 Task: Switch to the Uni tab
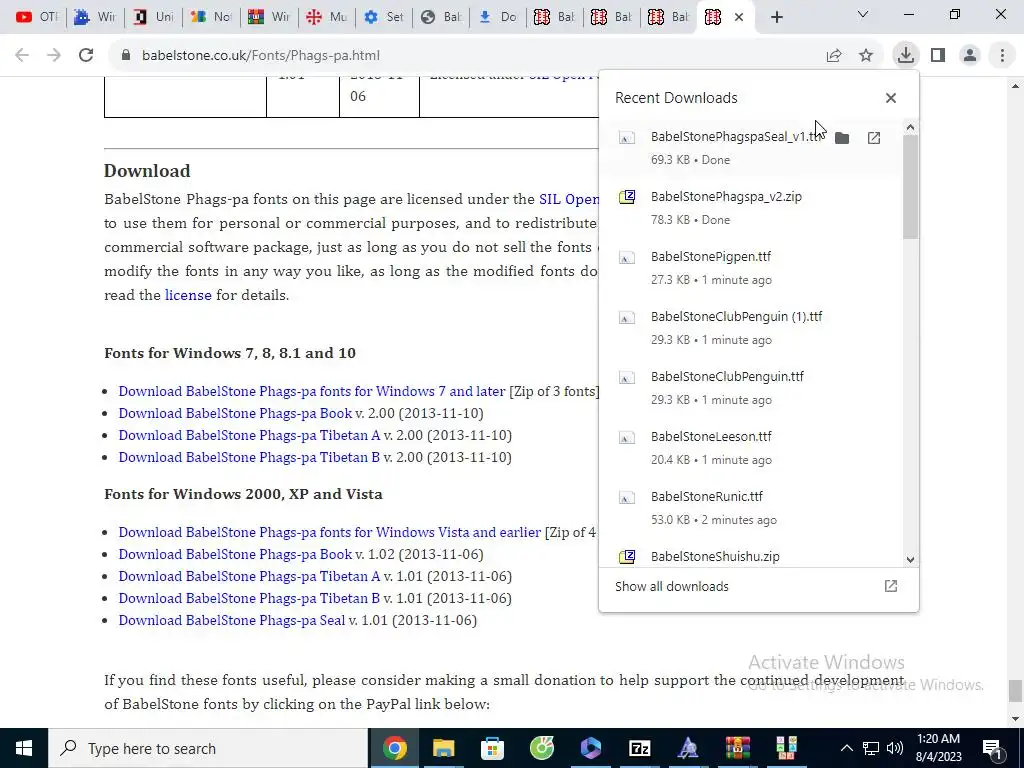[x=153, y=17]
